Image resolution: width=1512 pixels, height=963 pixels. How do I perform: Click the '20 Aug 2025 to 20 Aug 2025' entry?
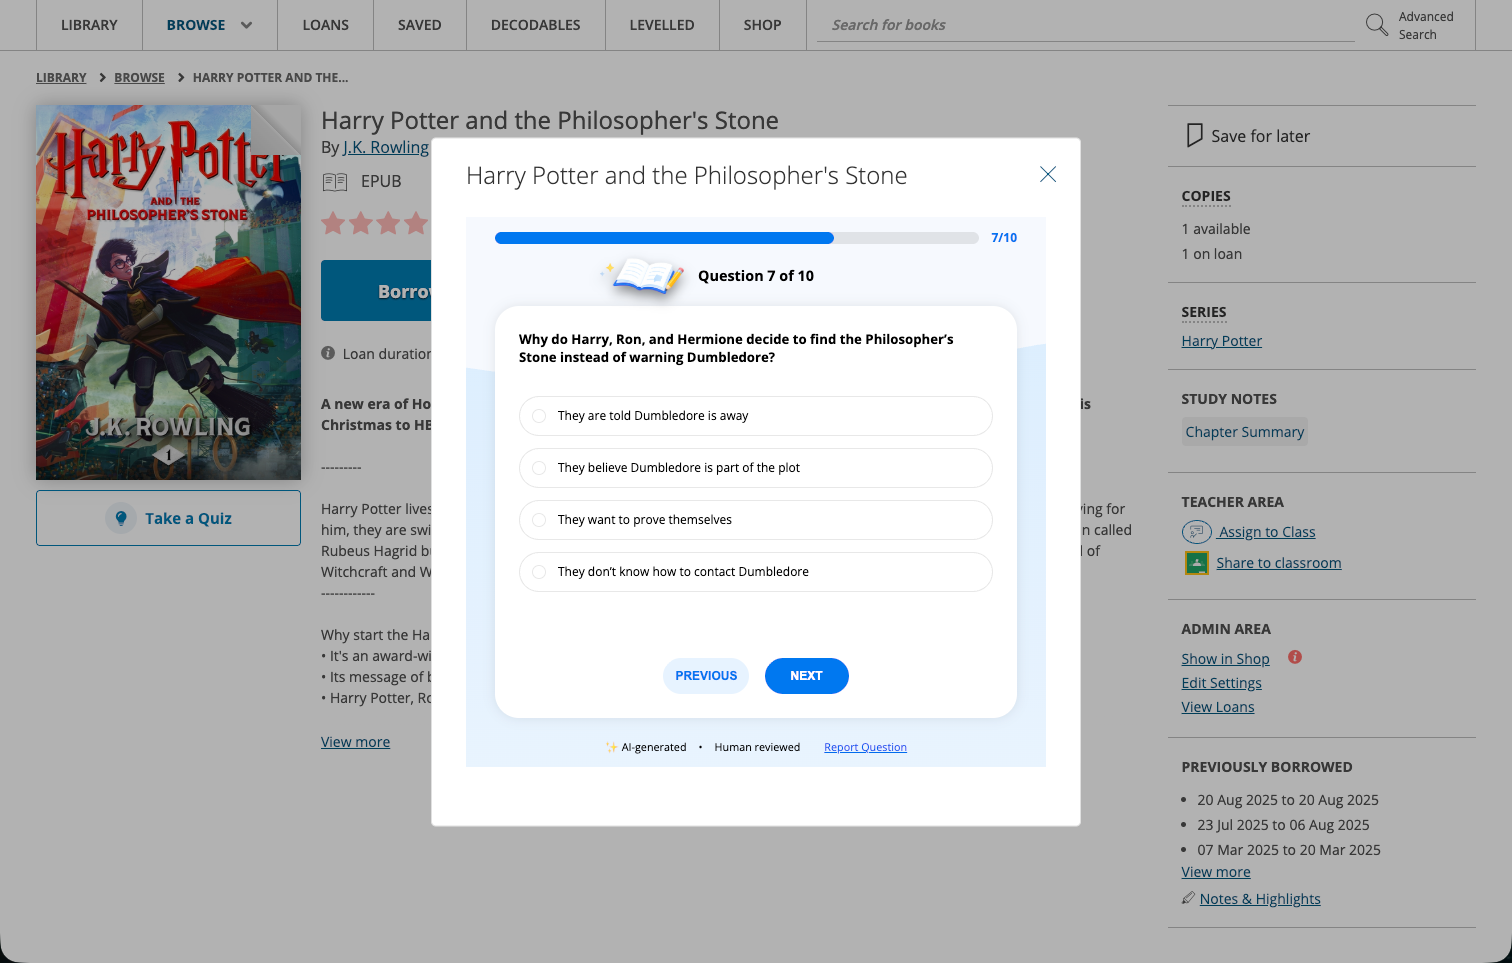[1288, 800]
